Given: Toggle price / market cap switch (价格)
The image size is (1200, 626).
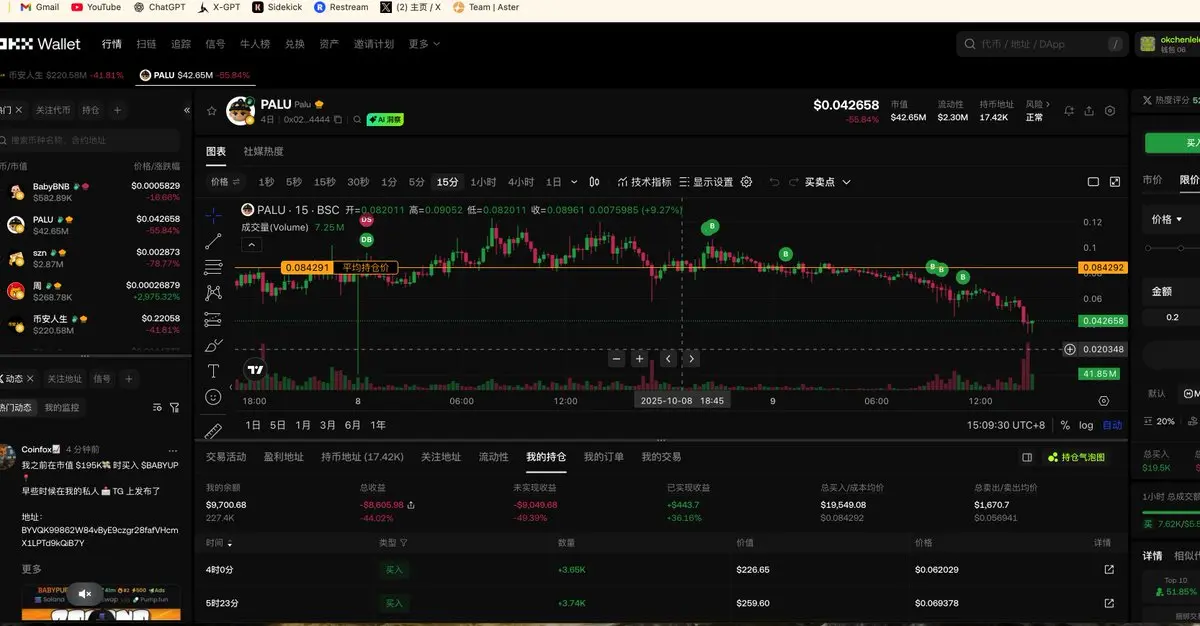Looking at the screenshot, I should (226, 182).
